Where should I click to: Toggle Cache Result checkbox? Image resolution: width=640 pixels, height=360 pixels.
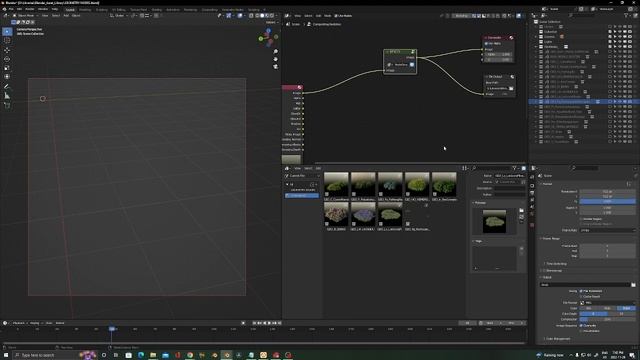point(581,296)
